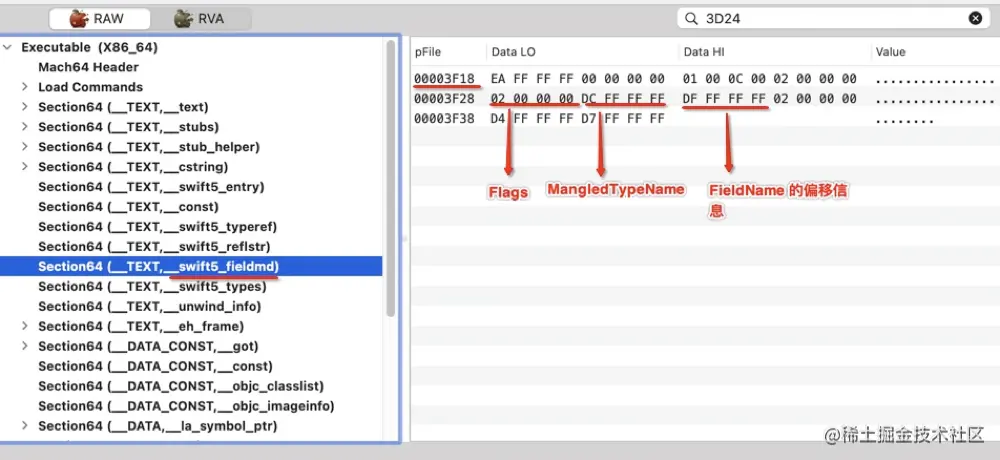The width and height of the screenshot is (1000, 460).
Task: Click the search magnifier icon
Action: tap(691, 19)
